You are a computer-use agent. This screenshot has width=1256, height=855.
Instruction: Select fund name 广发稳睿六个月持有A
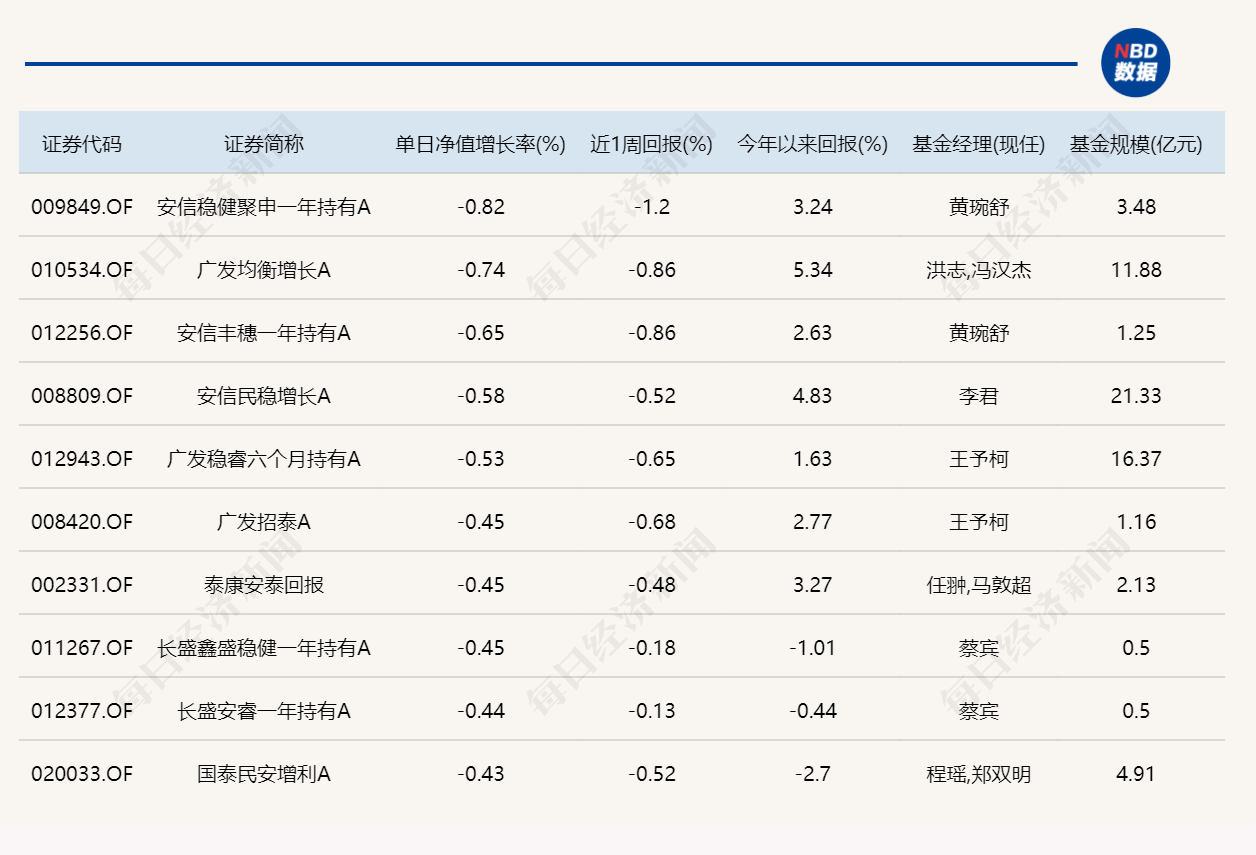point(264,459)
